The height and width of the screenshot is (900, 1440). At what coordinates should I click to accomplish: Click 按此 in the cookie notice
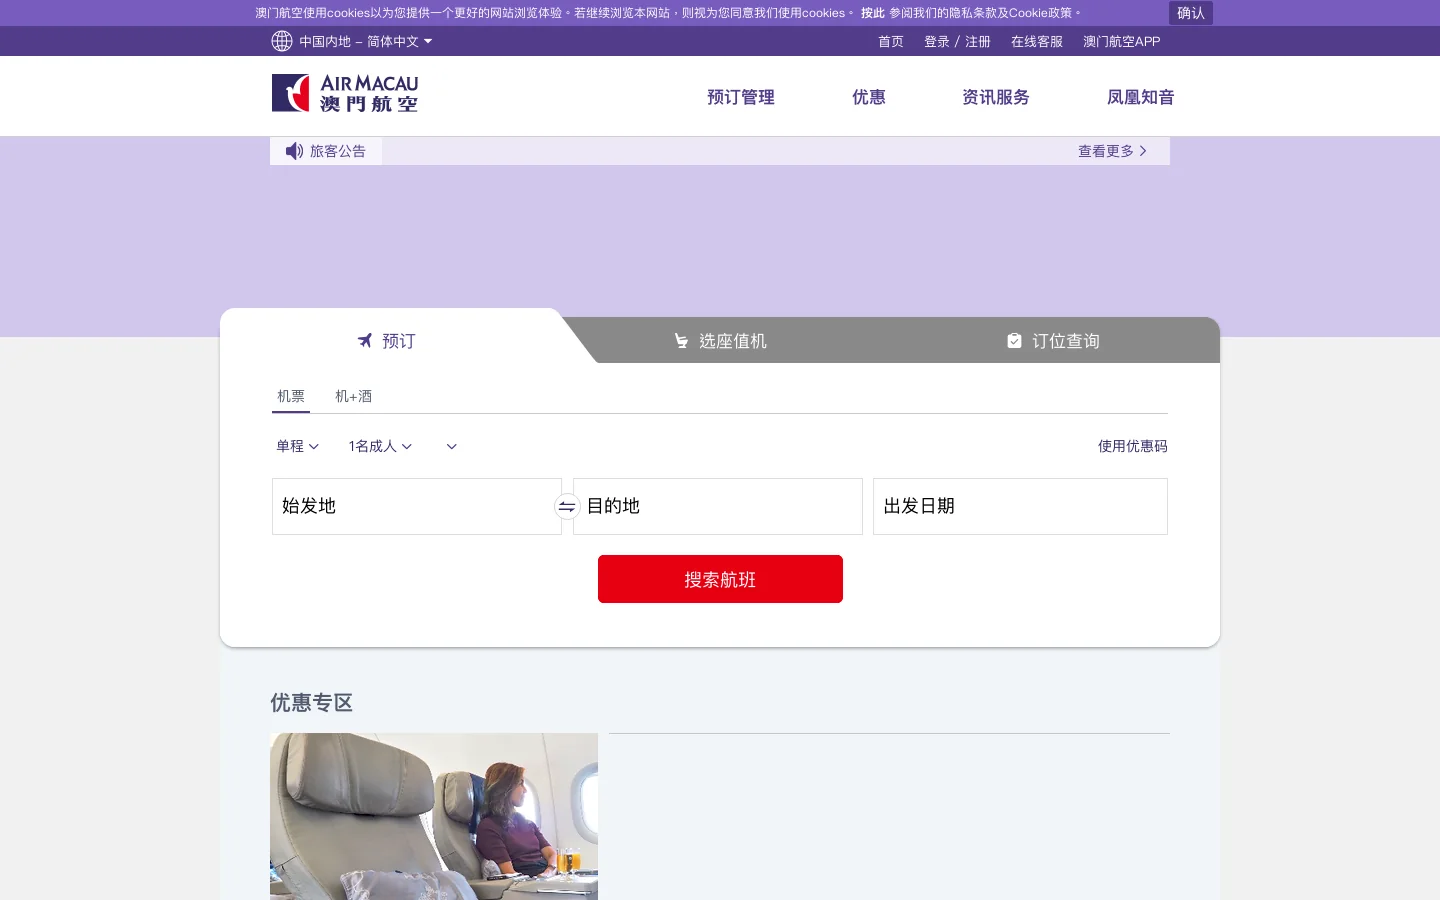click(873, 13)
